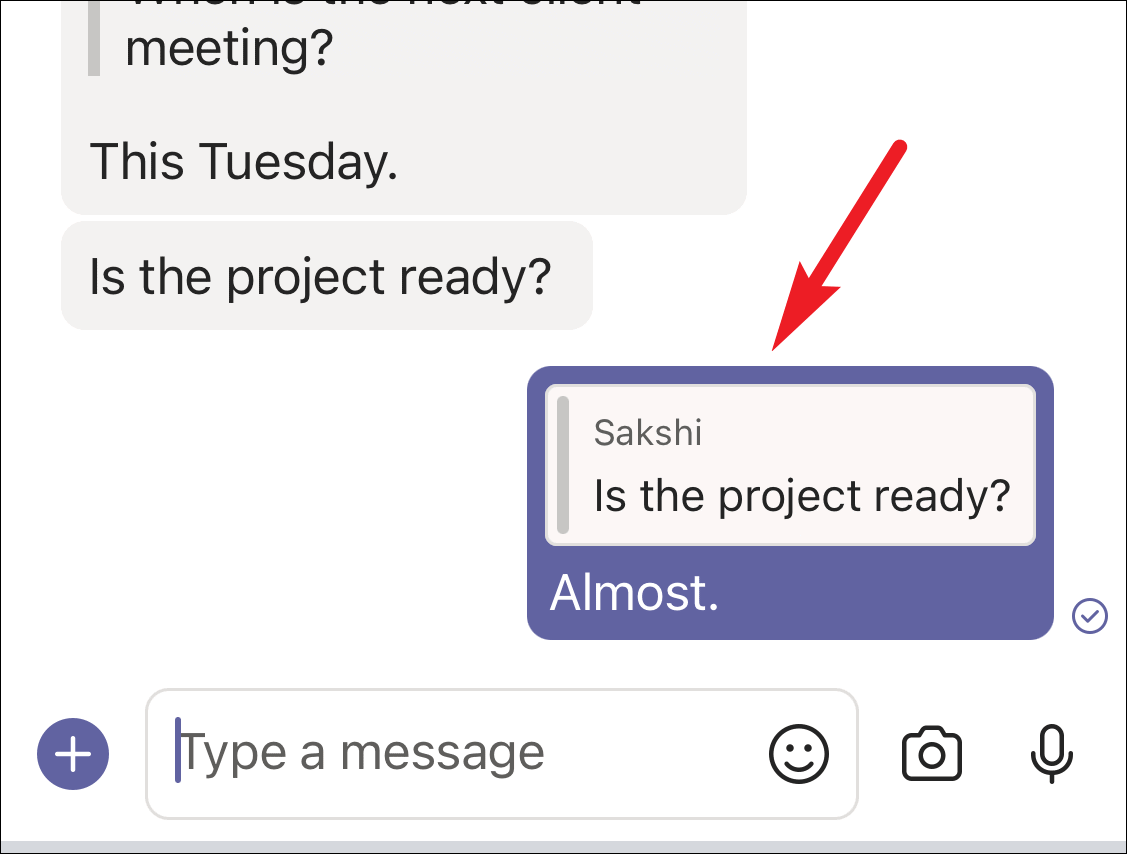Click gray quote bar beside Sakshi quote
The width and height of the screenshot is (1127, 854).
(563, 465)
